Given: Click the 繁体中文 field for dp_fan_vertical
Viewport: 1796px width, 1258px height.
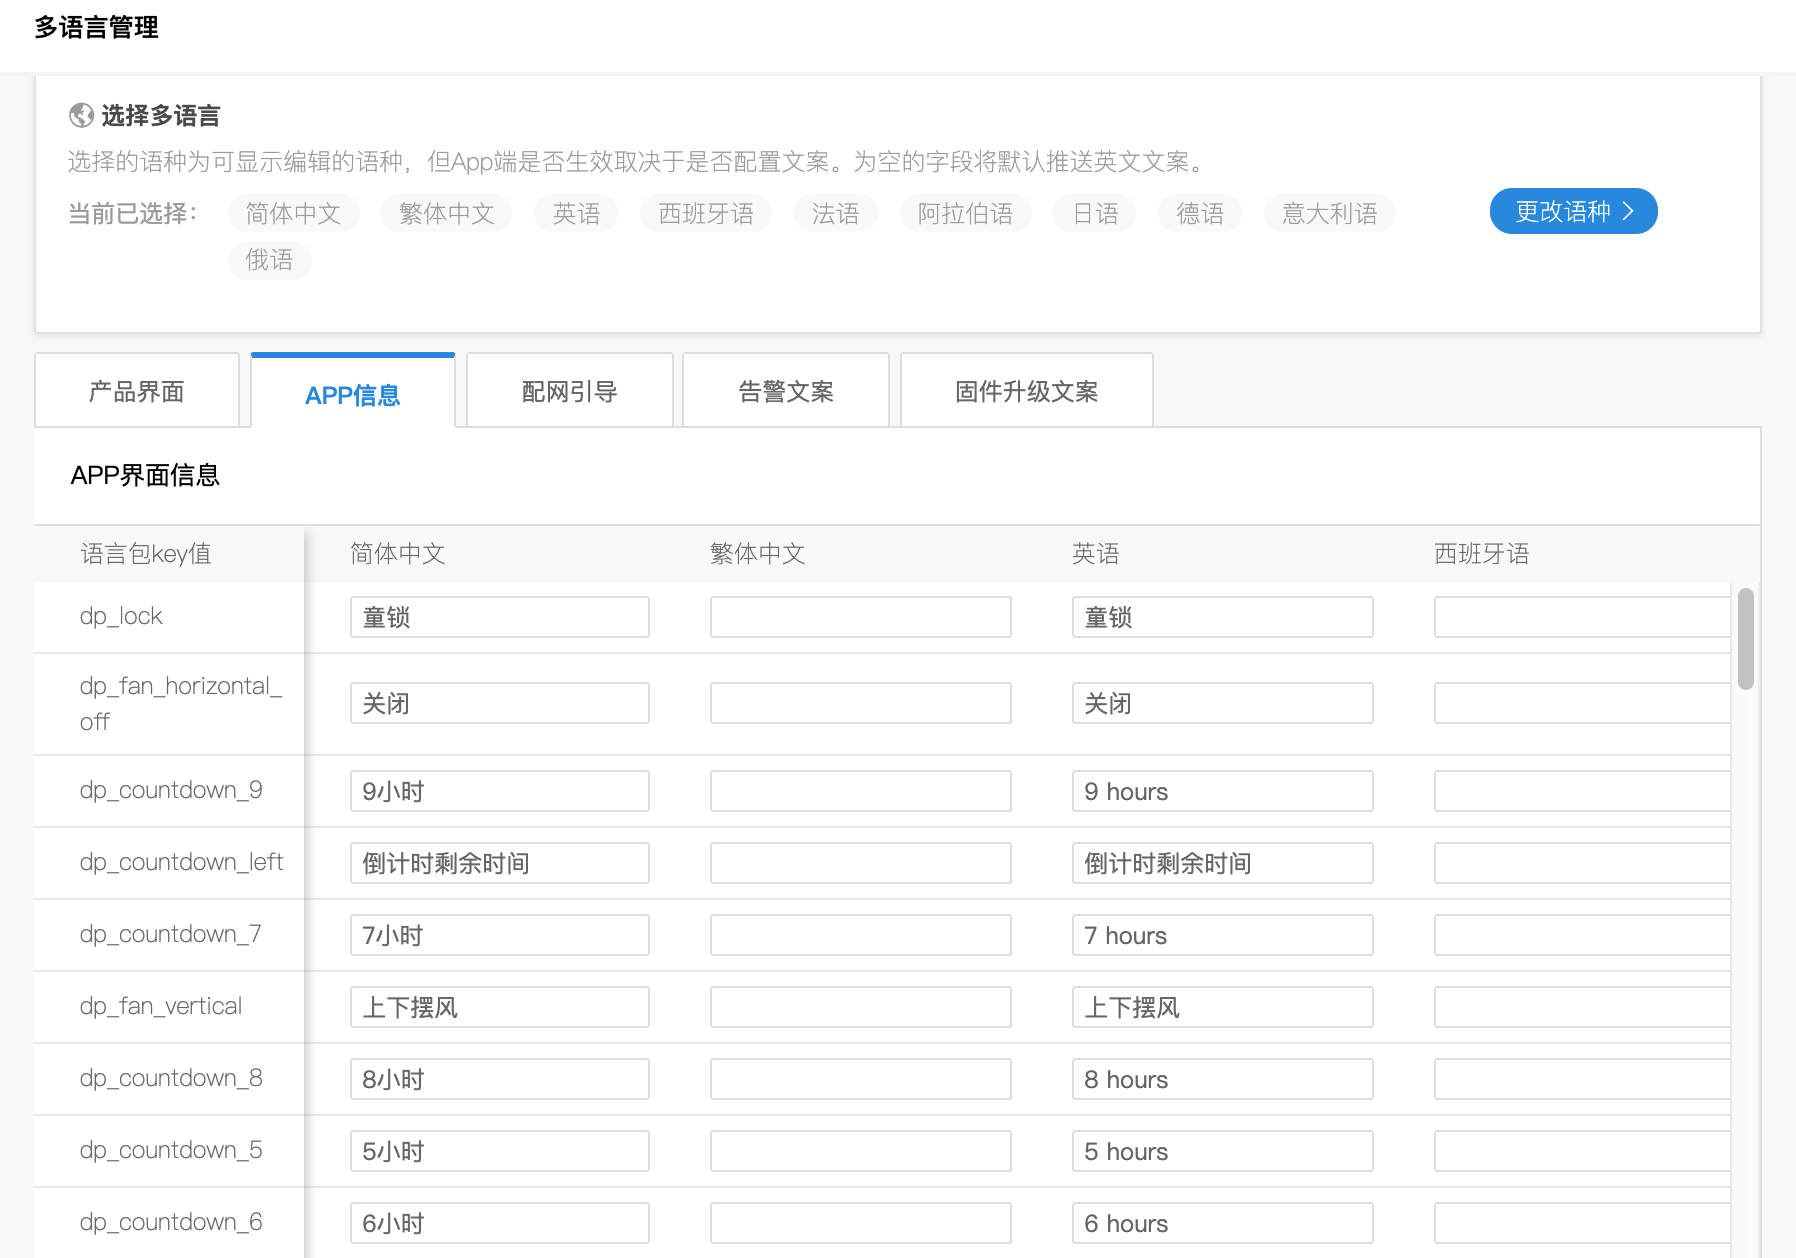Looking at the screenshot, I should pyautogui.click(x=861, y=1007).
